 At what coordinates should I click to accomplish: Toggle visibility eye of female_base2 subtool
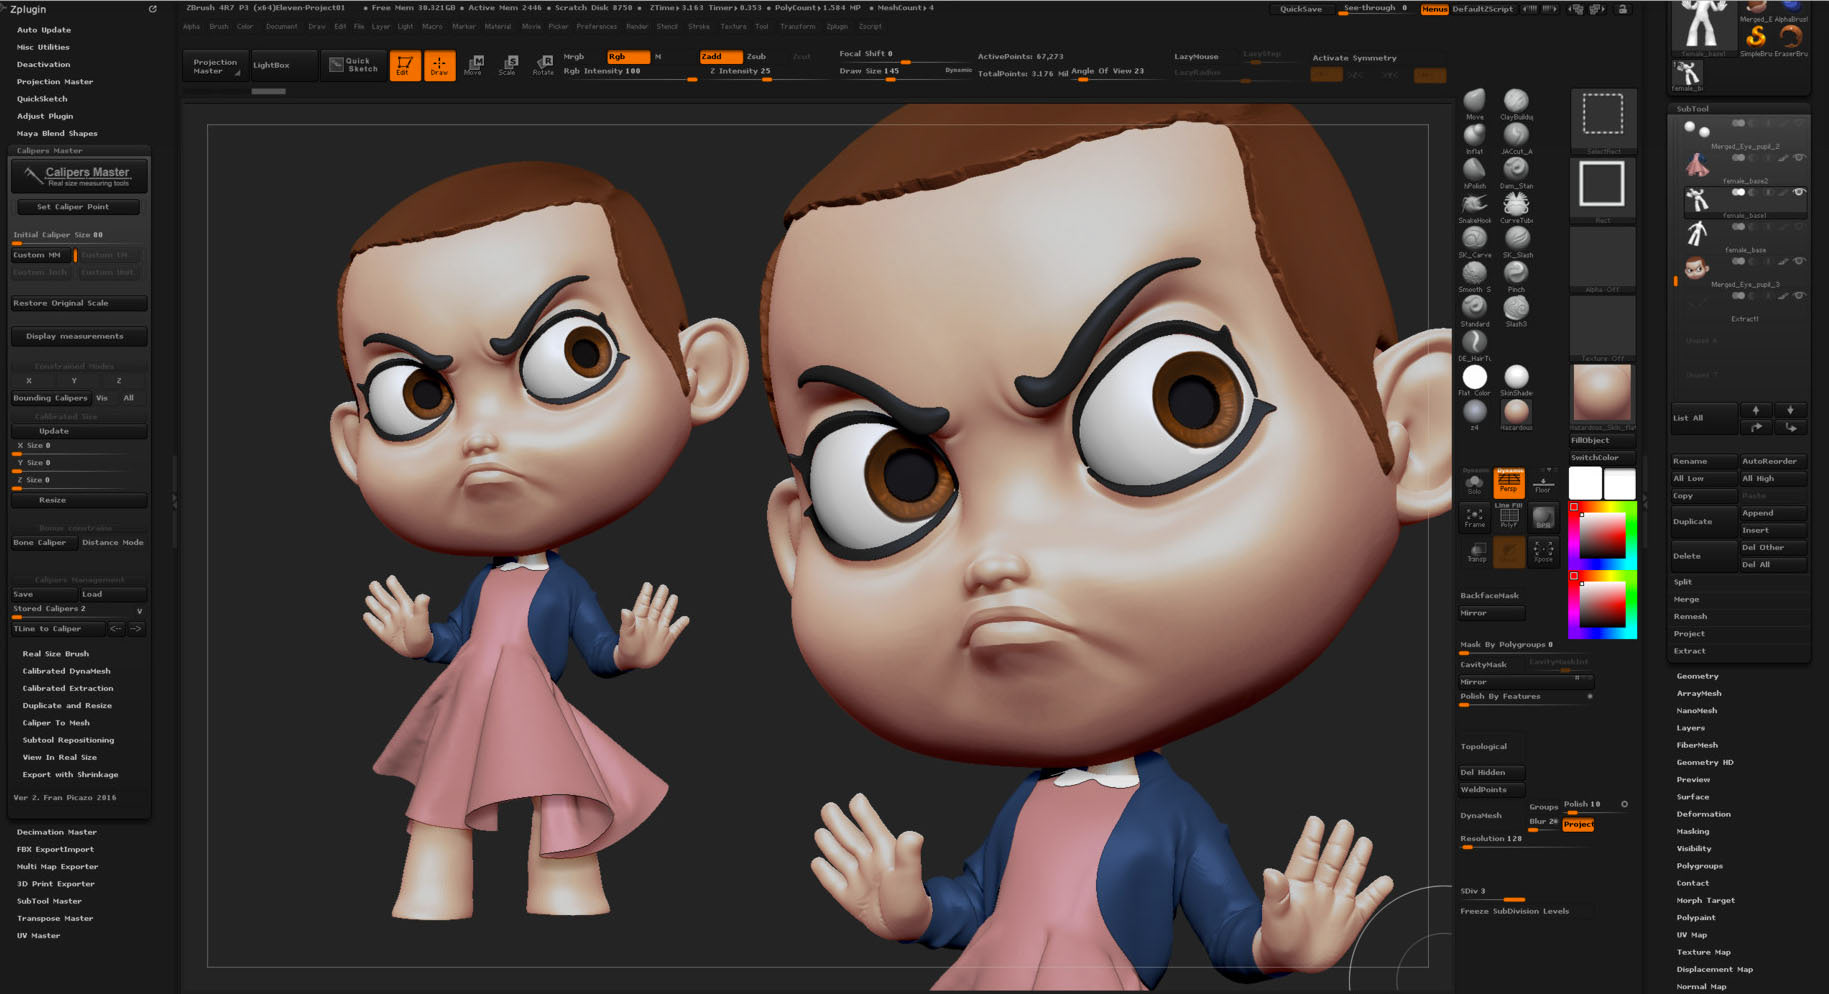click(1799, 158)
